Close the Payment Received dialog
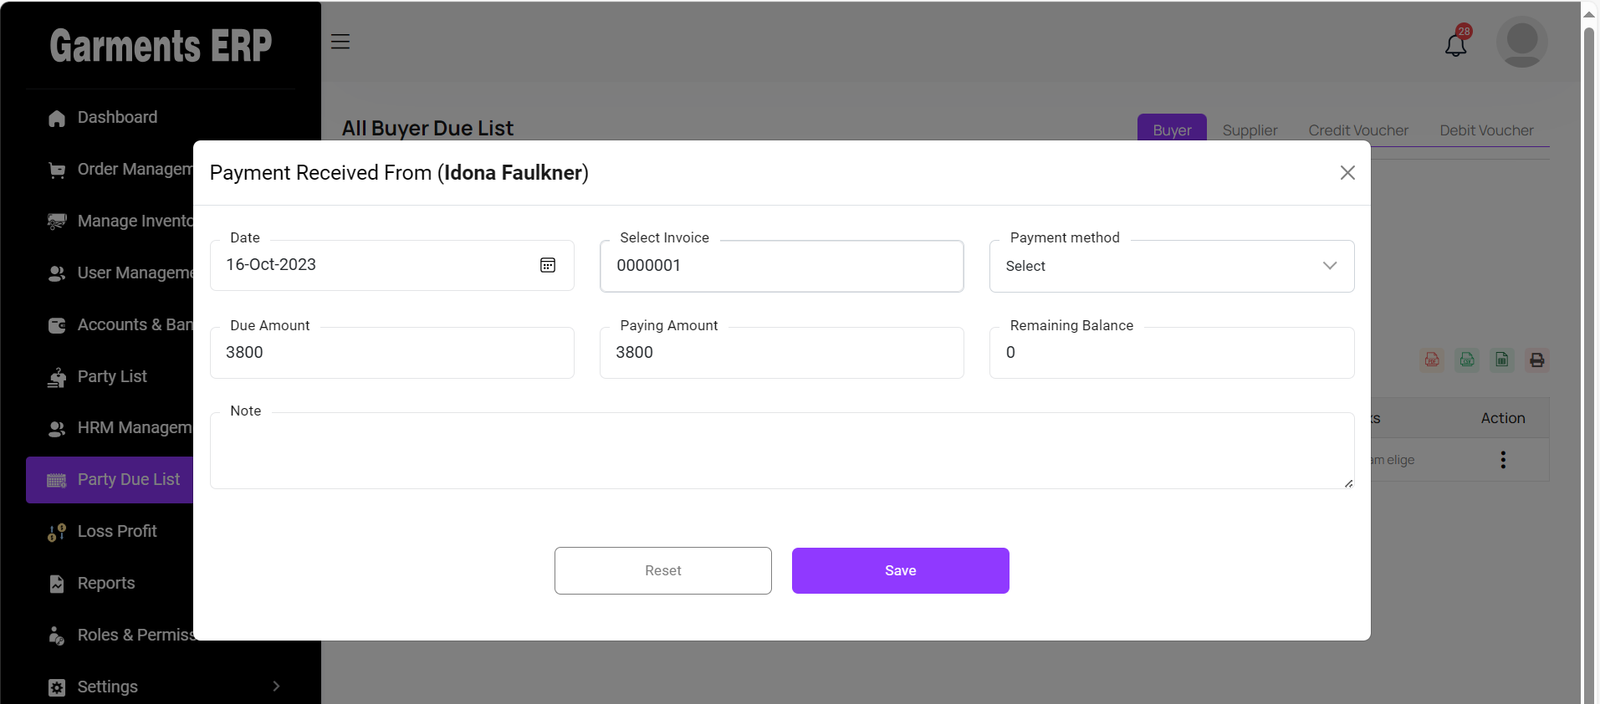This screenshot has width=1600, height=704. point(1347,173)
